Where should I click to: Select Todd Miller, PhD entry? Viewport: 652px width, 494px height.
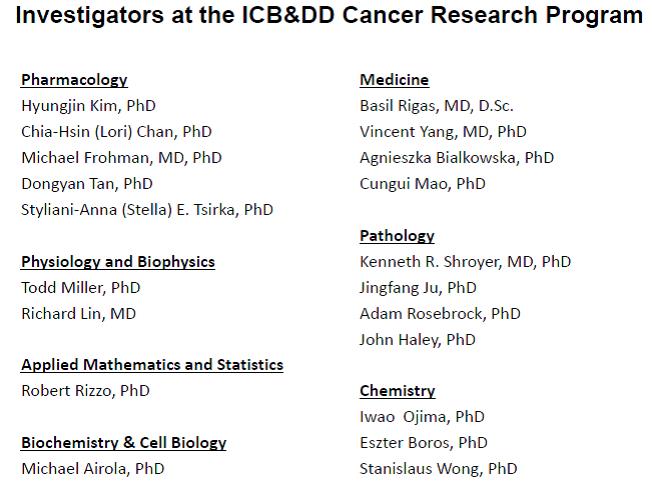[x=80, y=287]
